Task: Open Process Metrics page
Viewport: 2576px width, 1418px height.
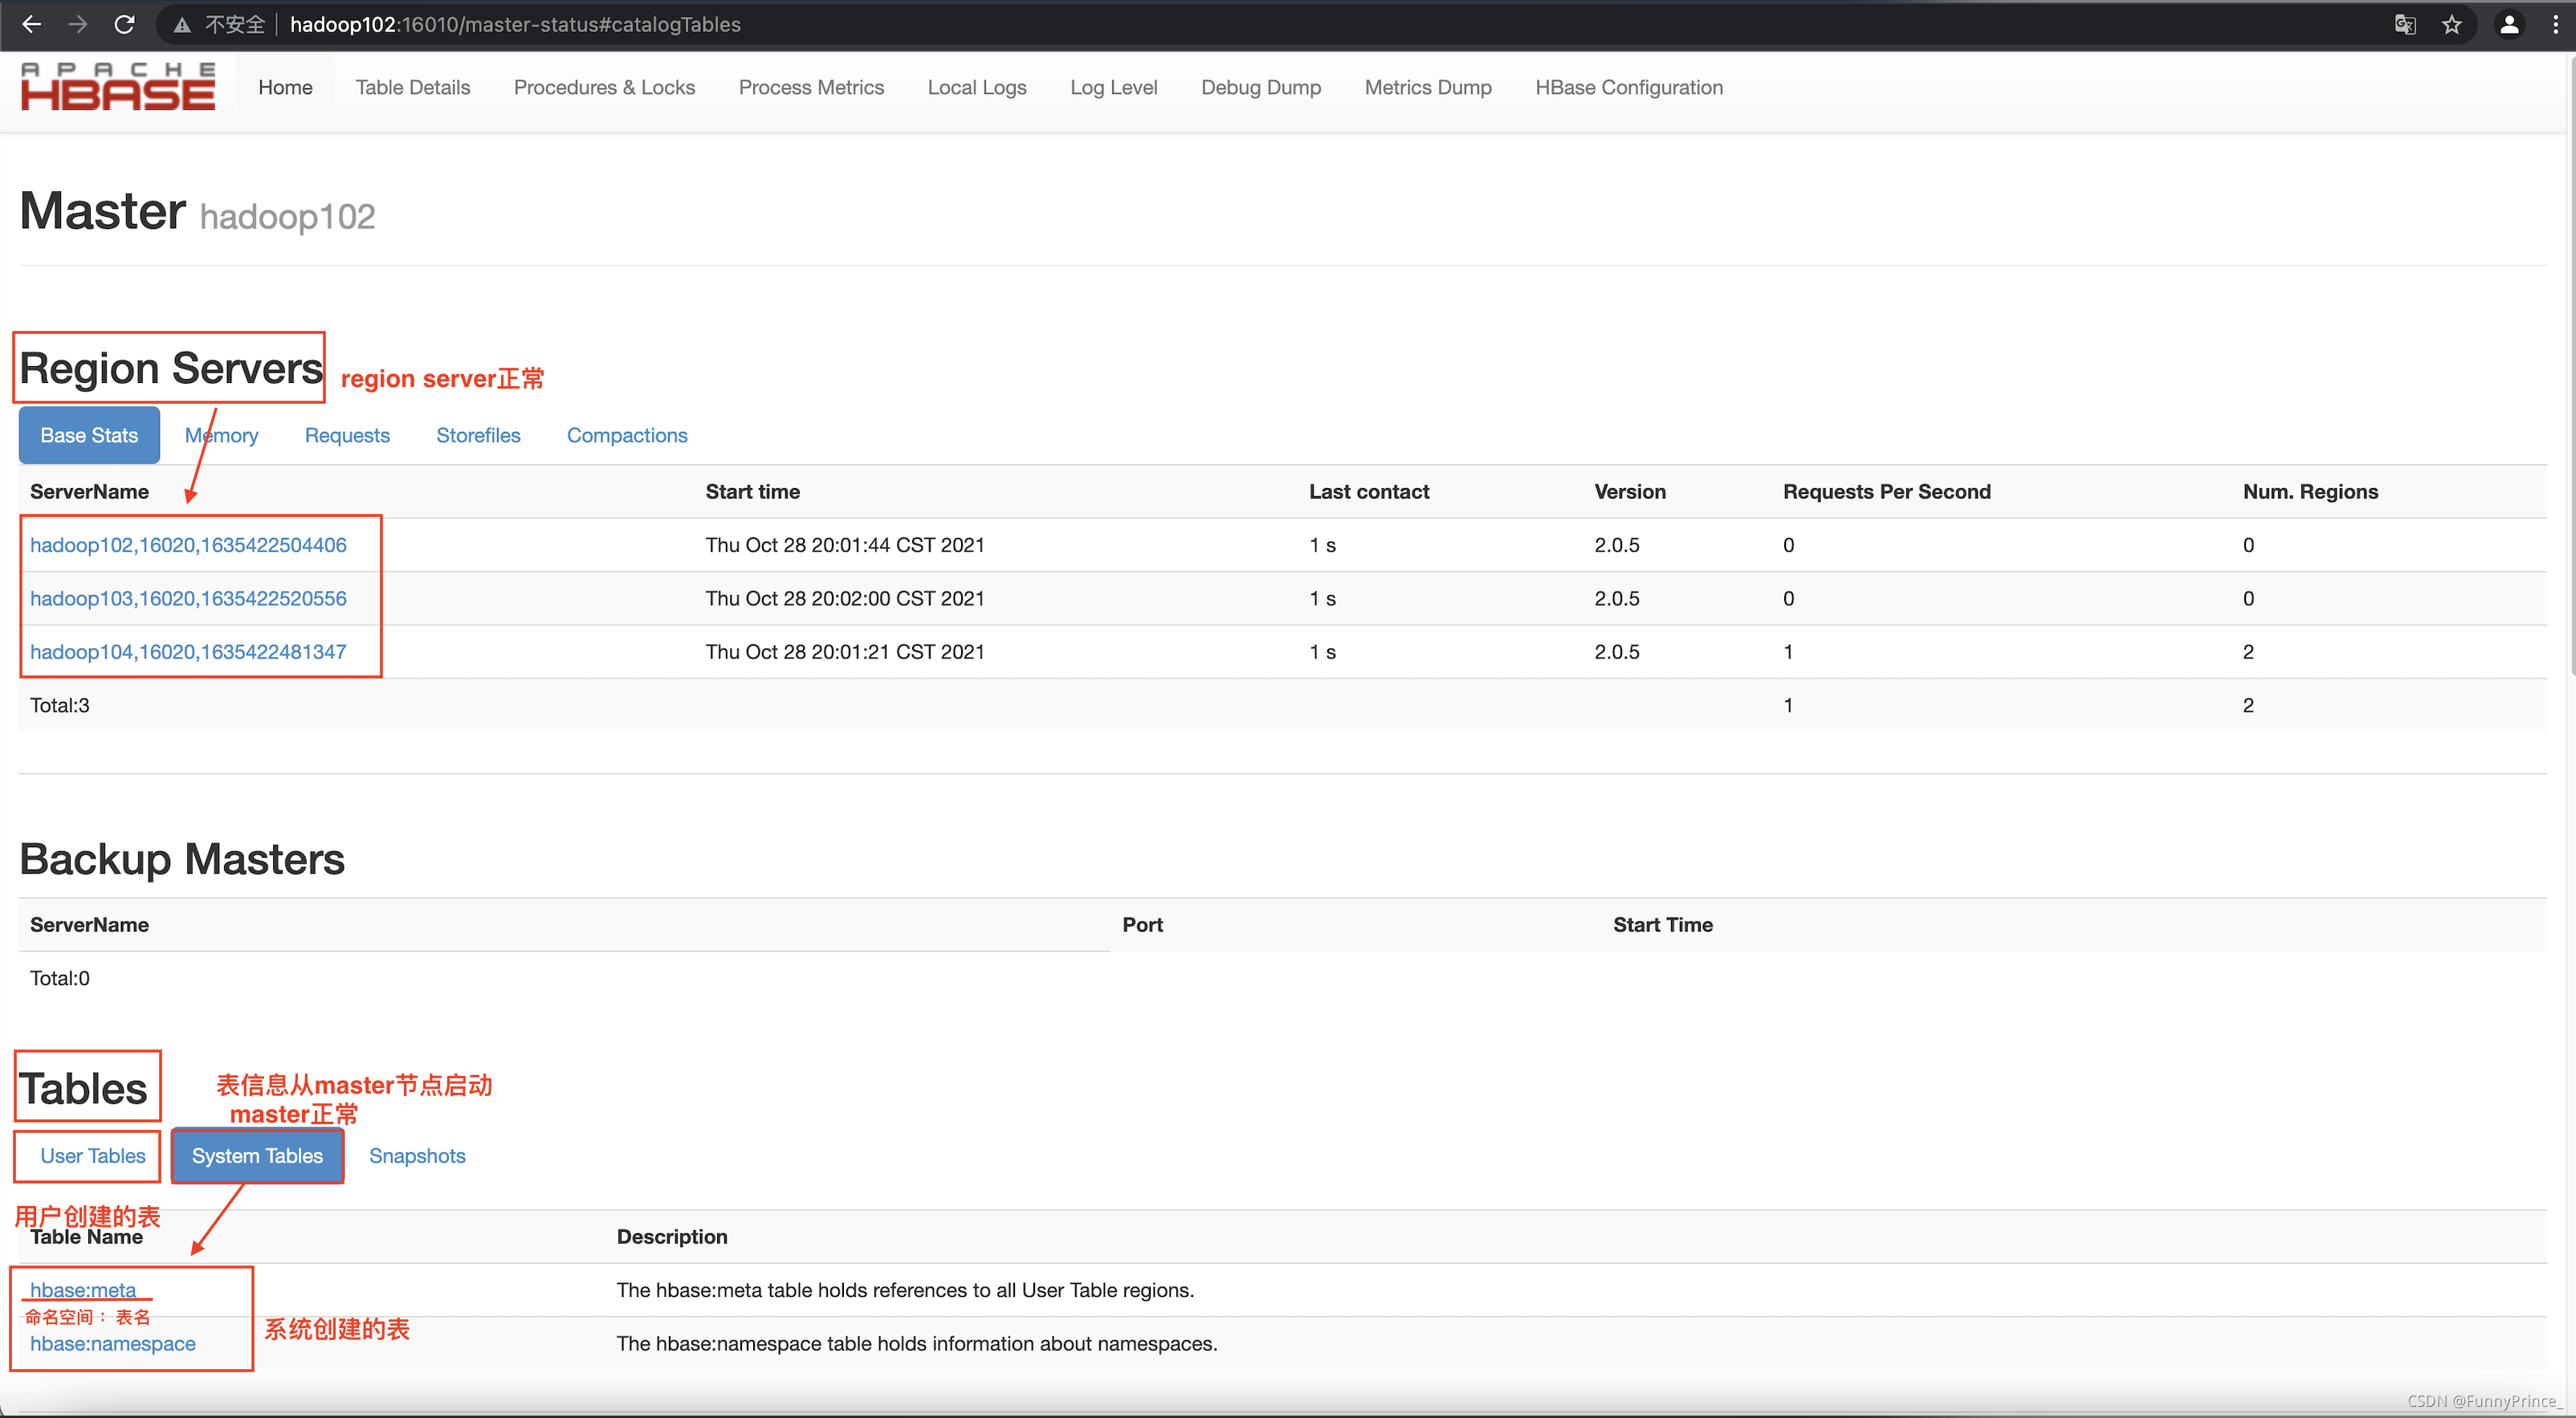Action: pos(811,88)
